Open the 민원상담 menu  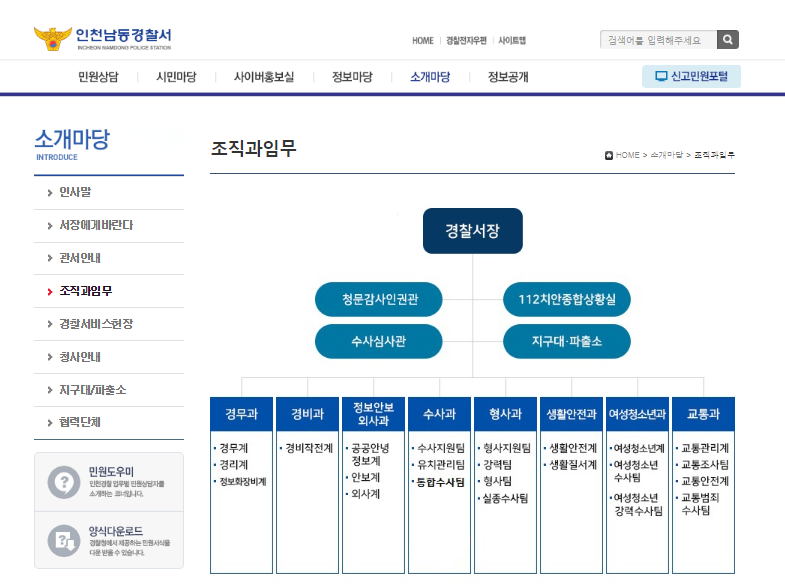pyautogui.click(x=98, y=77)
